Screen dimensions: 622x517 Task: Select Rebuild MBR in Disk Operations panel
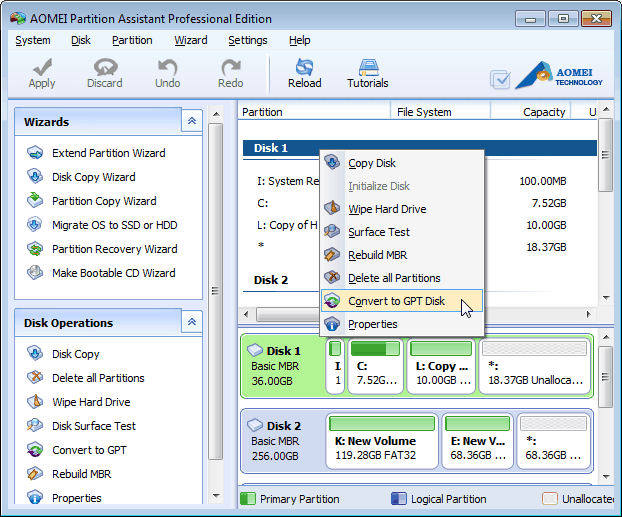[x=69, y=474]
